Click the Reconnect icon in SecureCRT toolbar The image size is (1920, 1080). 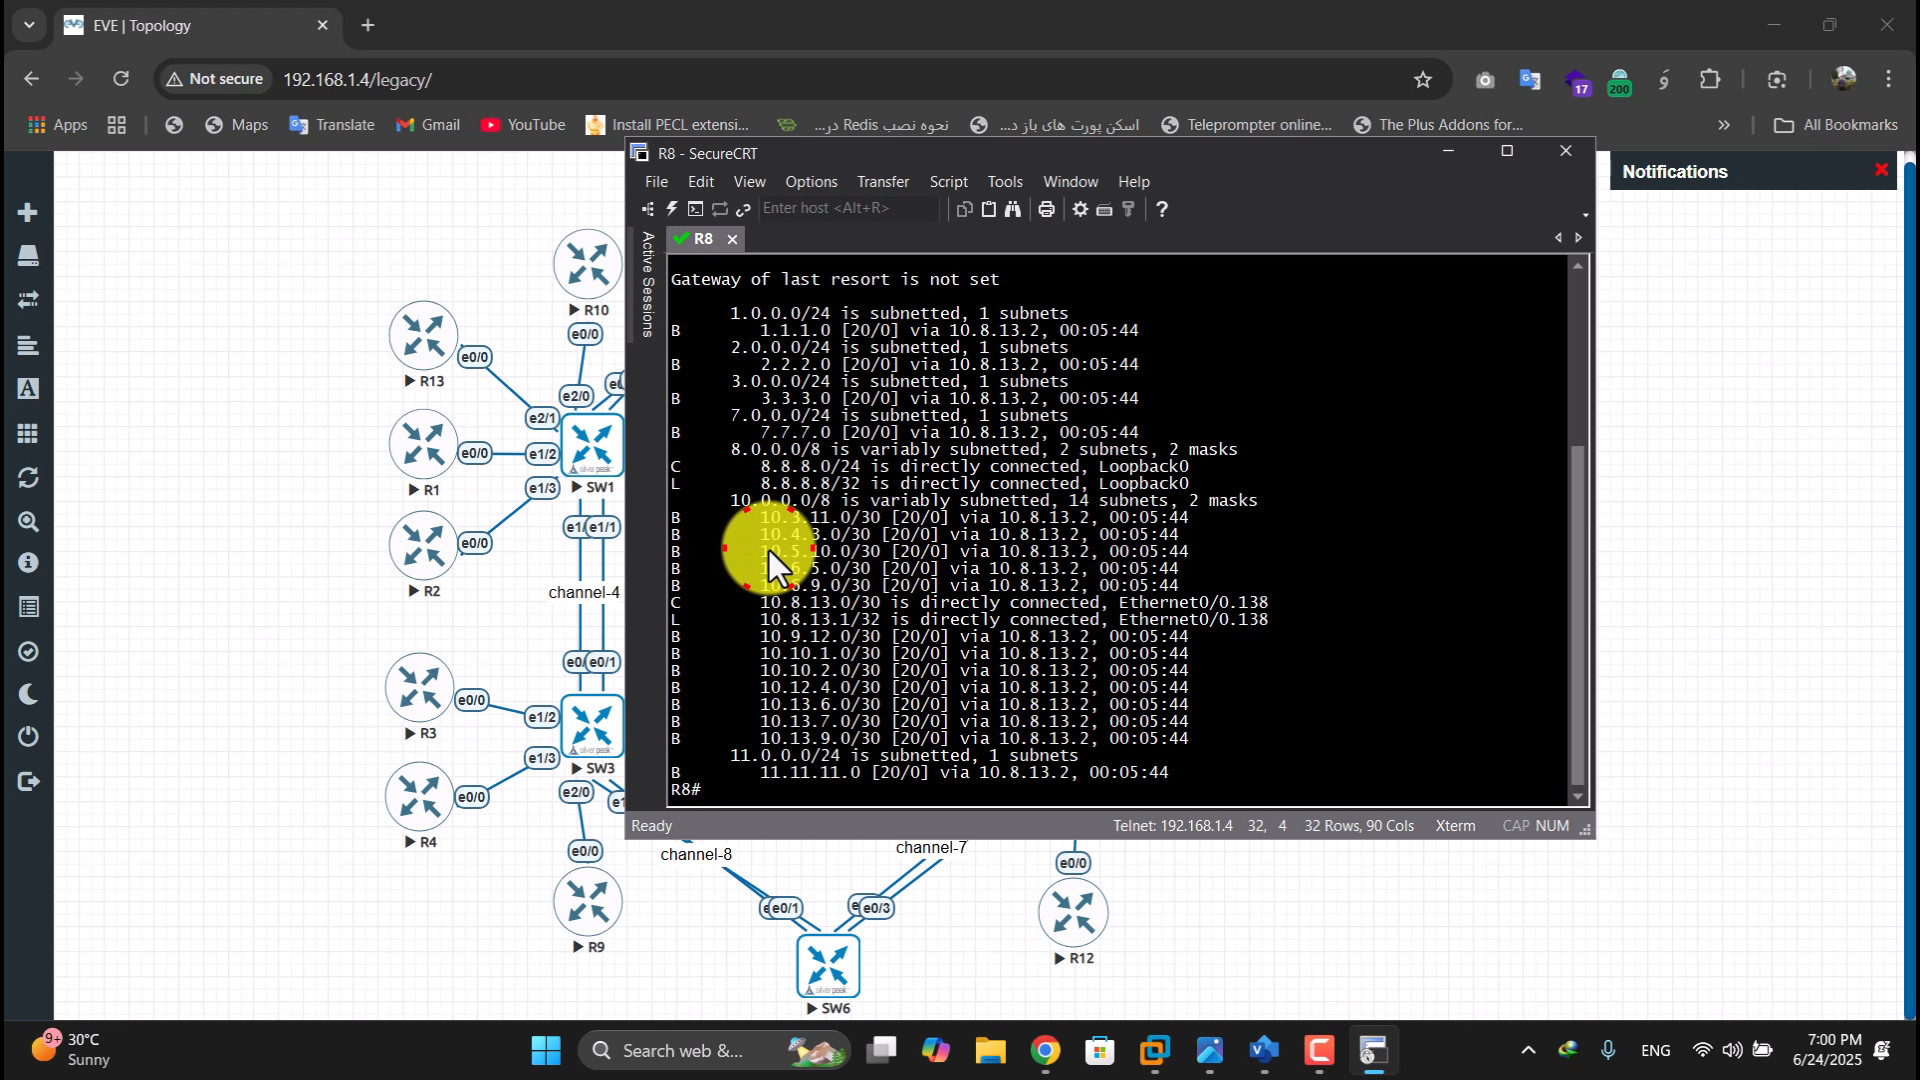click(x=720, y=209)
